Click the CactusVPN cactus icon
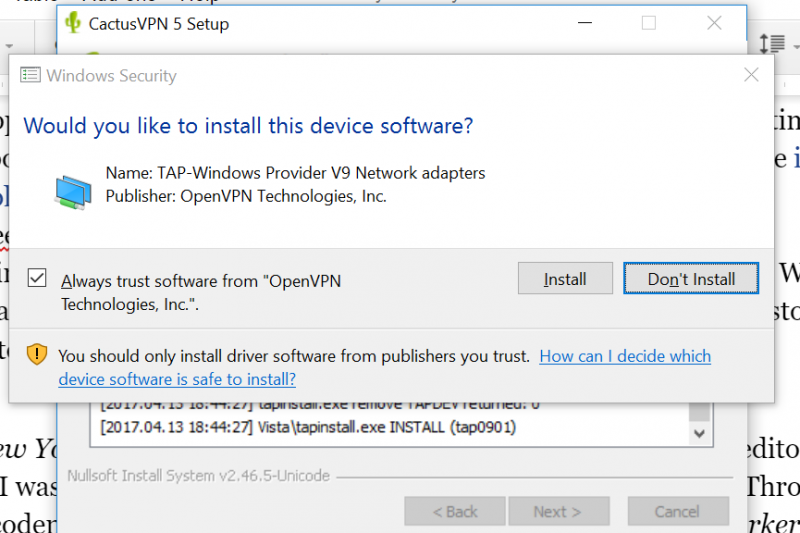This screenshot has height=533, width=800. tap(73, 22)
